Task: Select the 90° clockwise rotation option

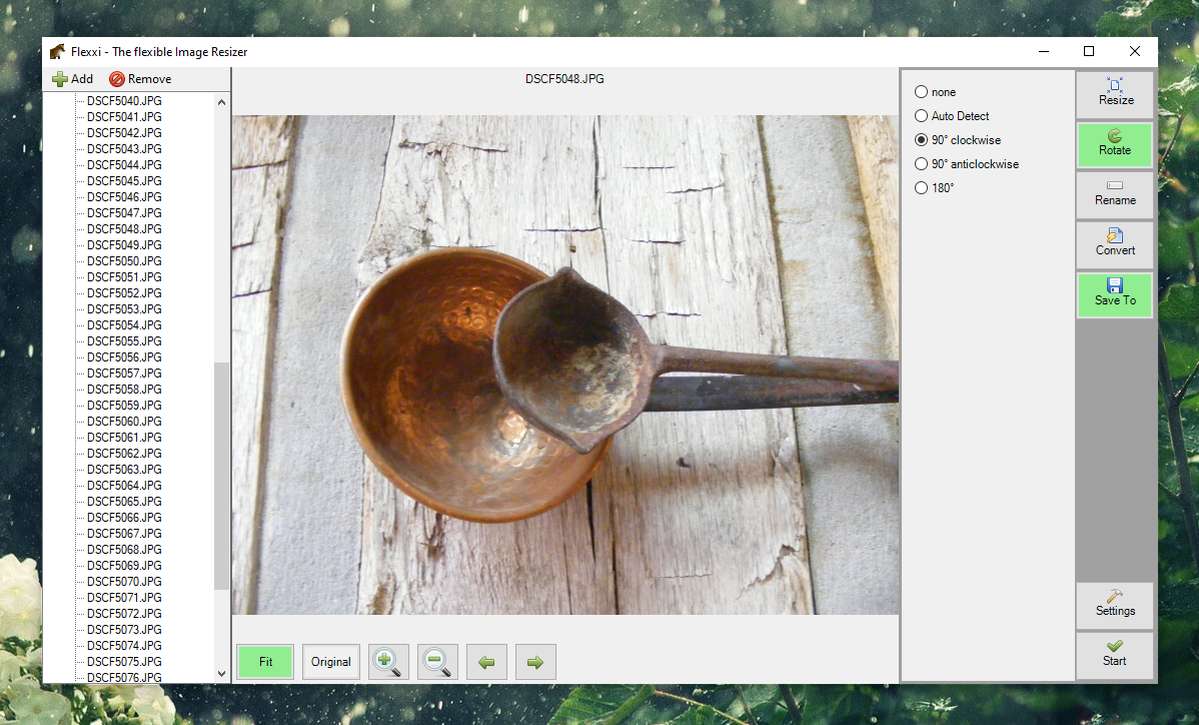Action: point(957,140)
